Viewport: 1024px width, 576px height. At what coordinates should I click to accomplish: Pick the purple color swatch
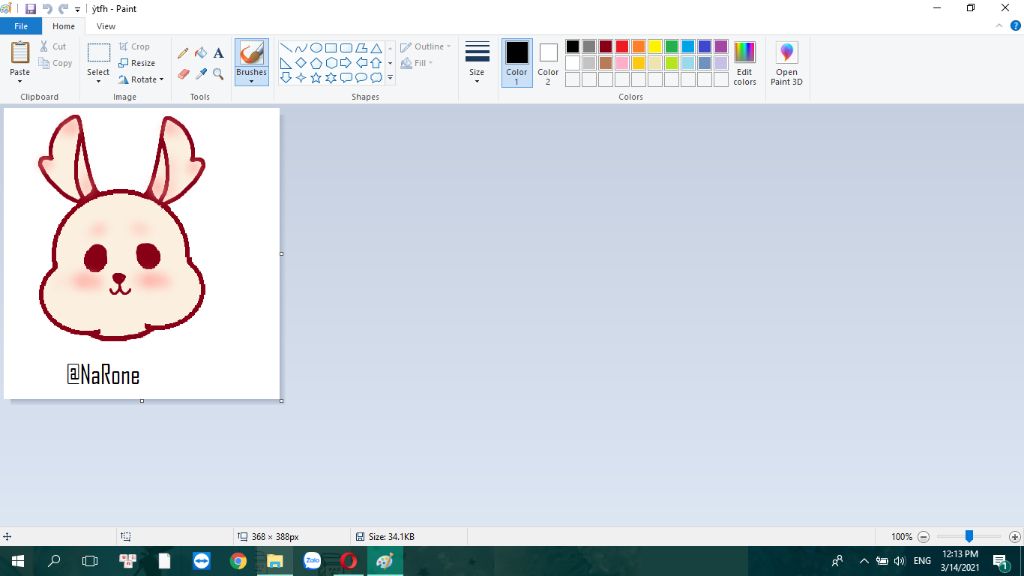[x=721, y=46]
